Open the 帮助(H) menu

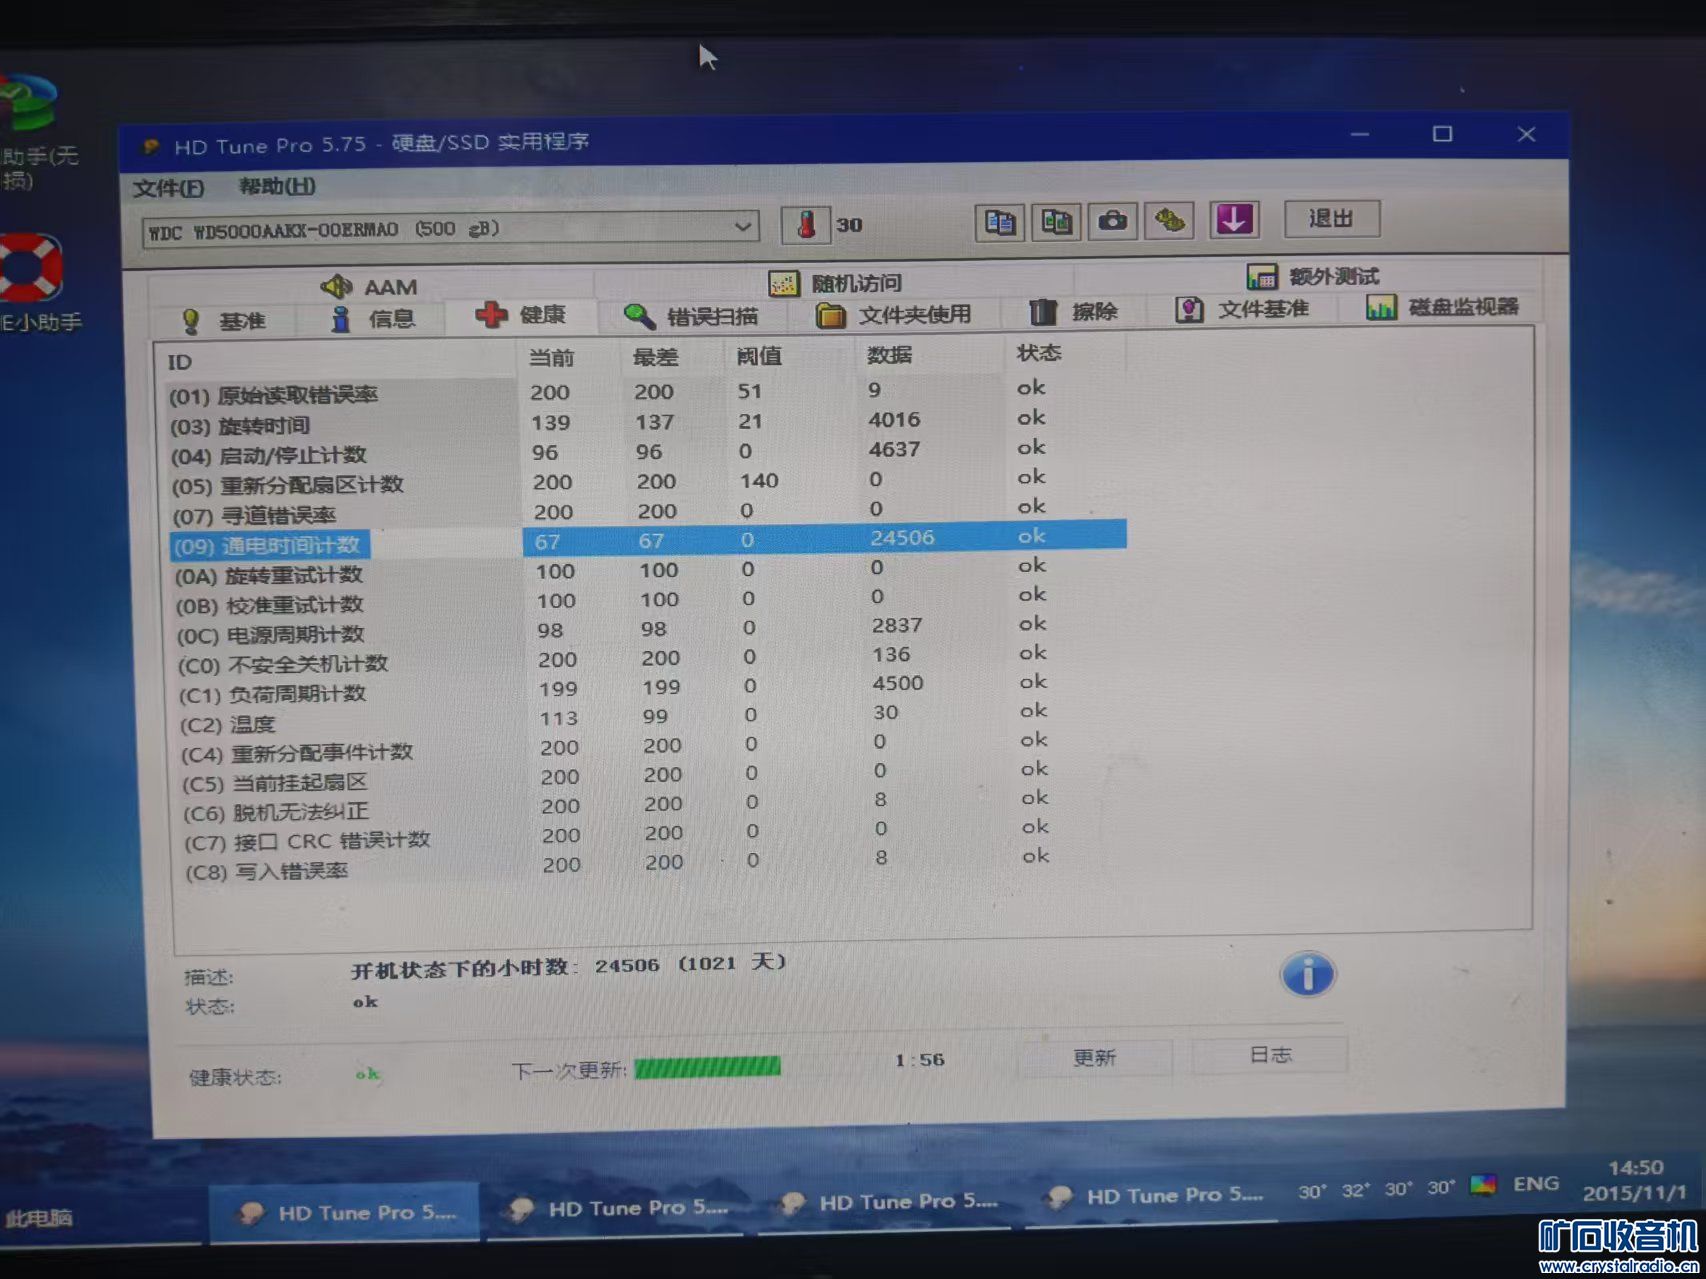coord(277,186)
